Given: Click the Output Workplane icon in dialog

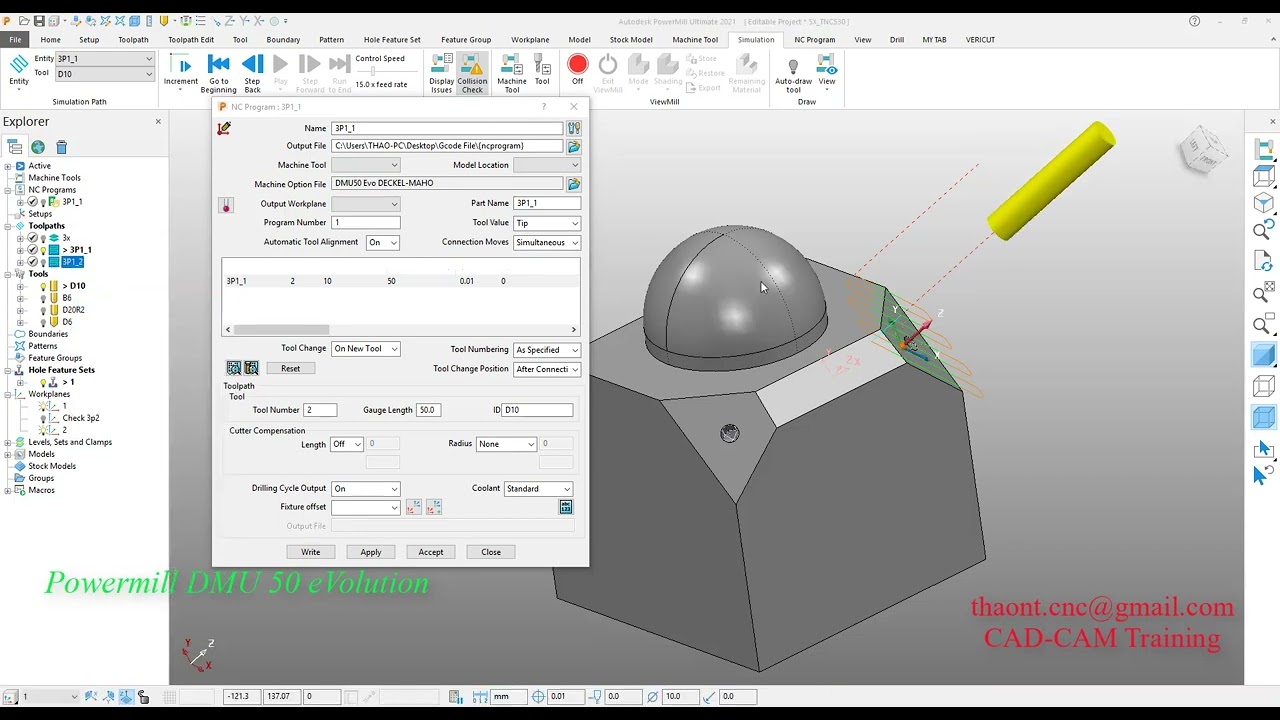Looking at the screenshot, I should pyautogui.click(x=226, y=205).
